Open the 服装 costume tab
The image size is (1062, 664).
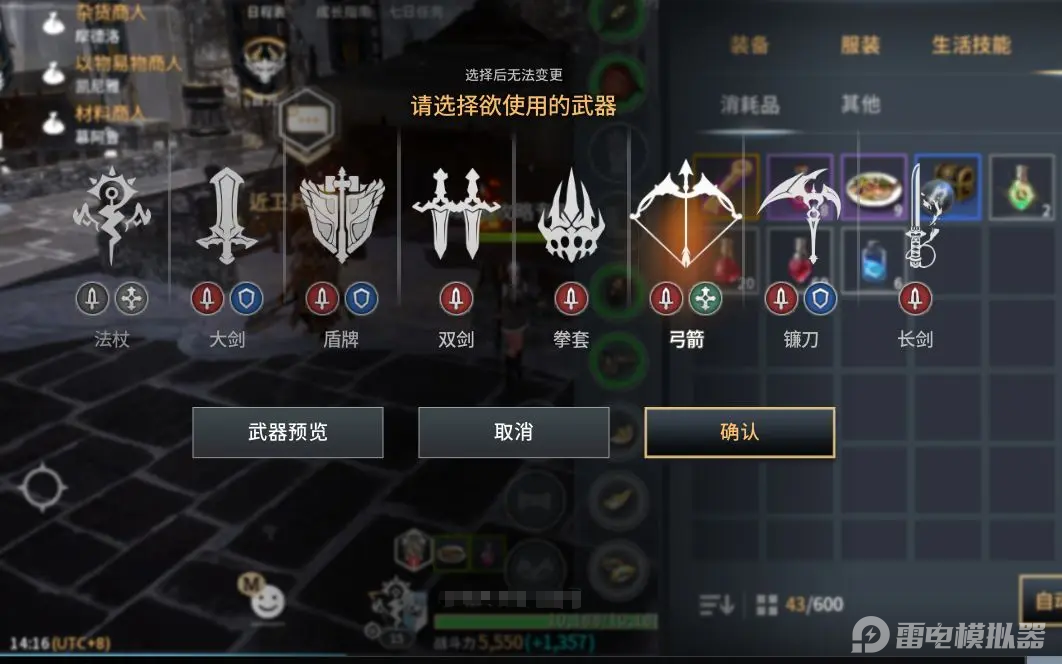[860, 45]
